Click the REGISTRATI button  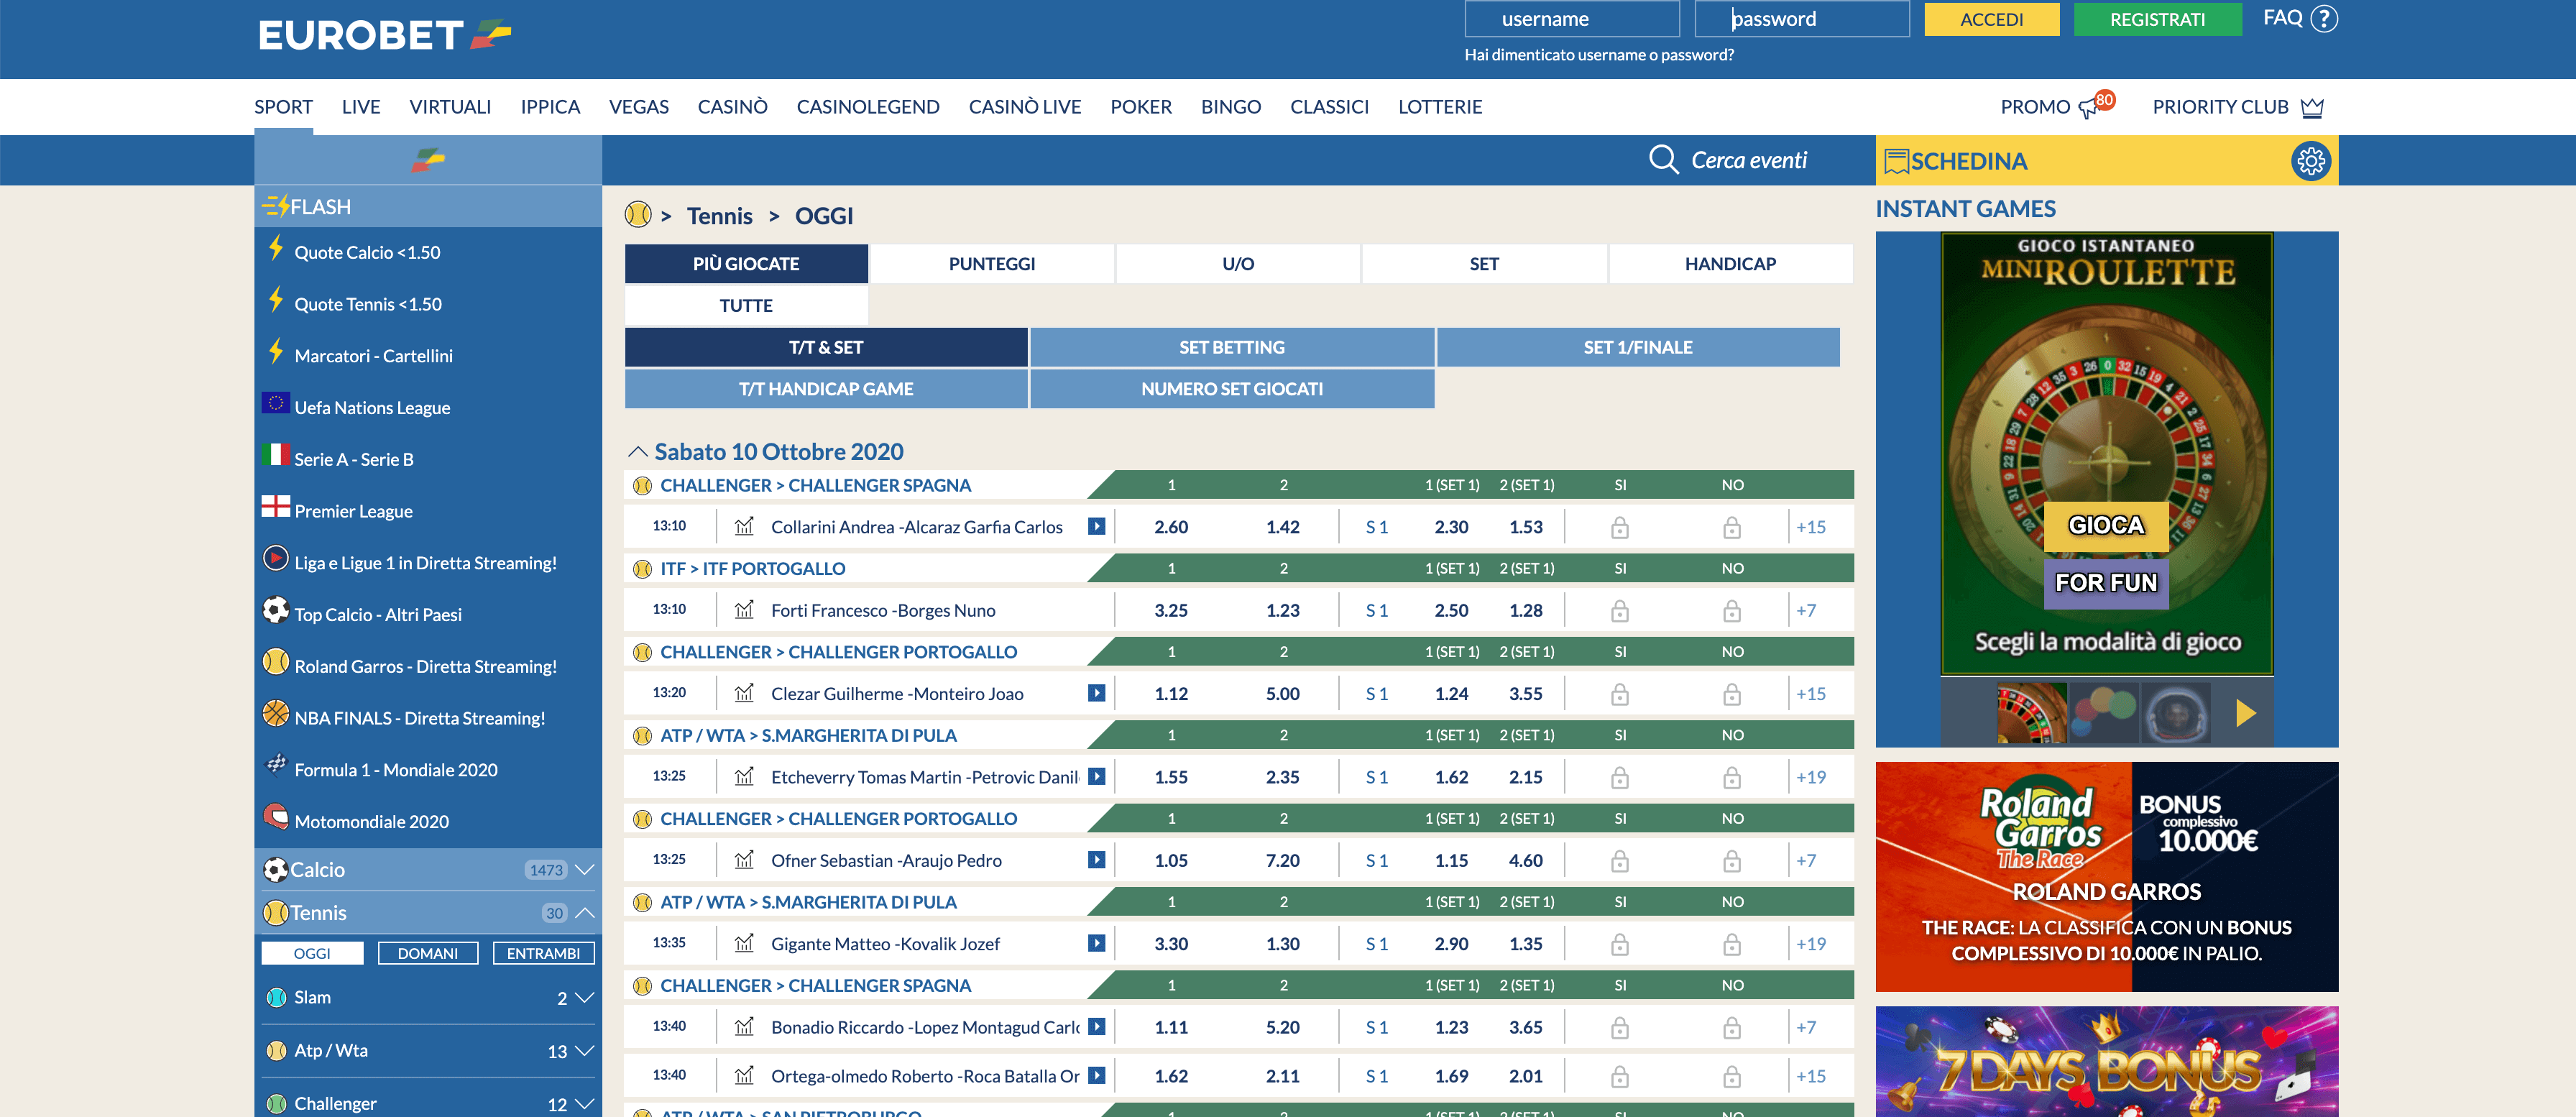2157,19
